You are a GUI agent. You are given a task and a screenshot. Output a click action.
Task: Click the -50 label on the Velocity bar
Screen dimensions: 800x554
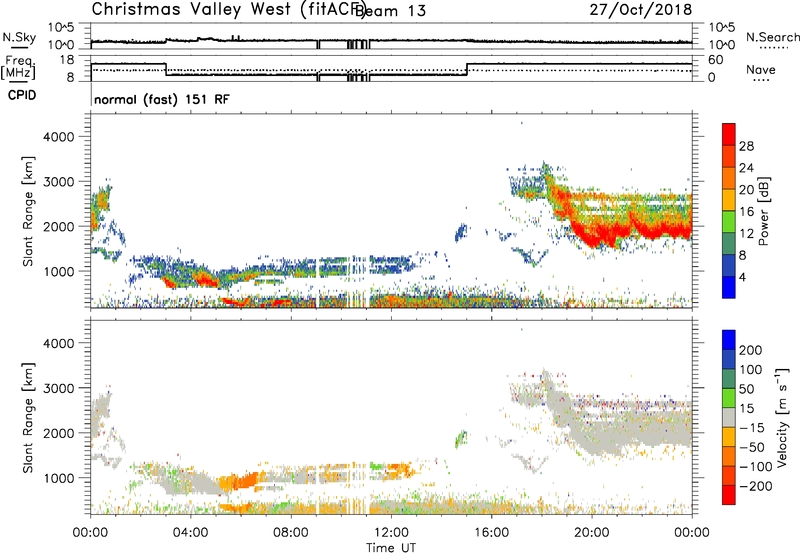(752, 447)
